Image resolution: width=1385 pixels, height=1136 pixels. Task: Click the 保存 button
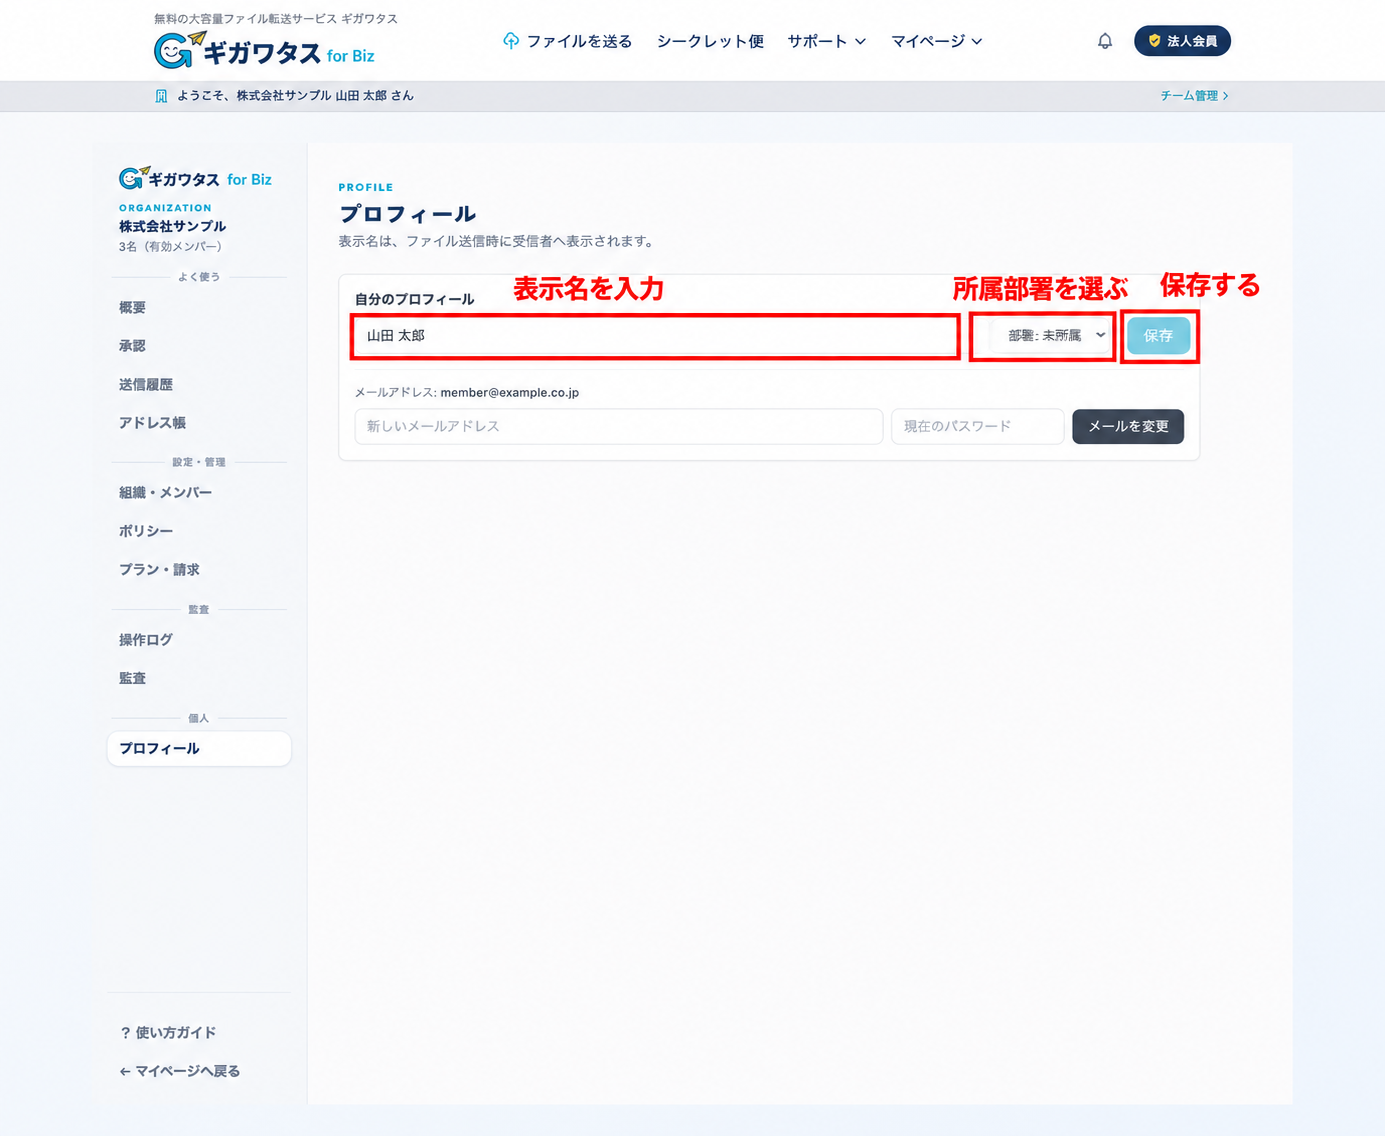(x=1158, y=336)
